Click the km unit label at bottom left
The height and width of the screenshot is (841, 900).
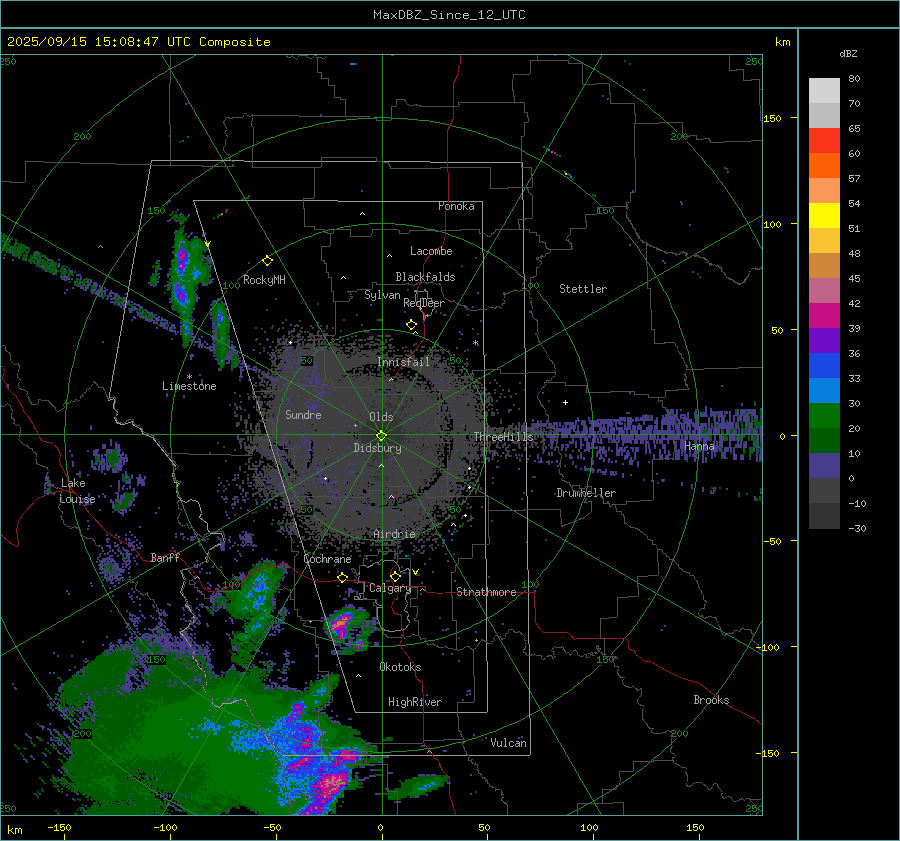pos(14,830)
